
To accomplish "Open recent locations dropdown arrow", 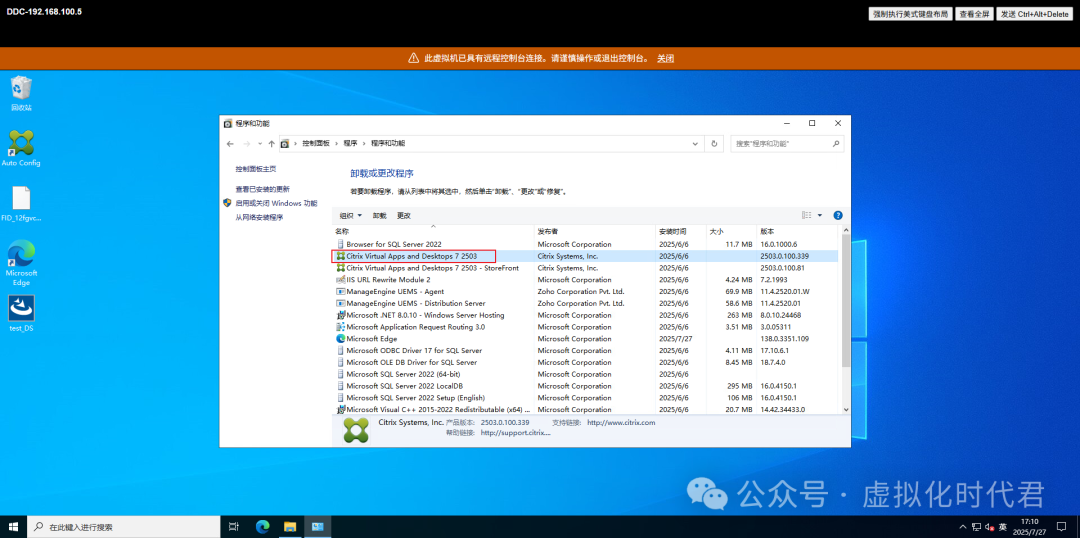I will click(x=260, y=144).
